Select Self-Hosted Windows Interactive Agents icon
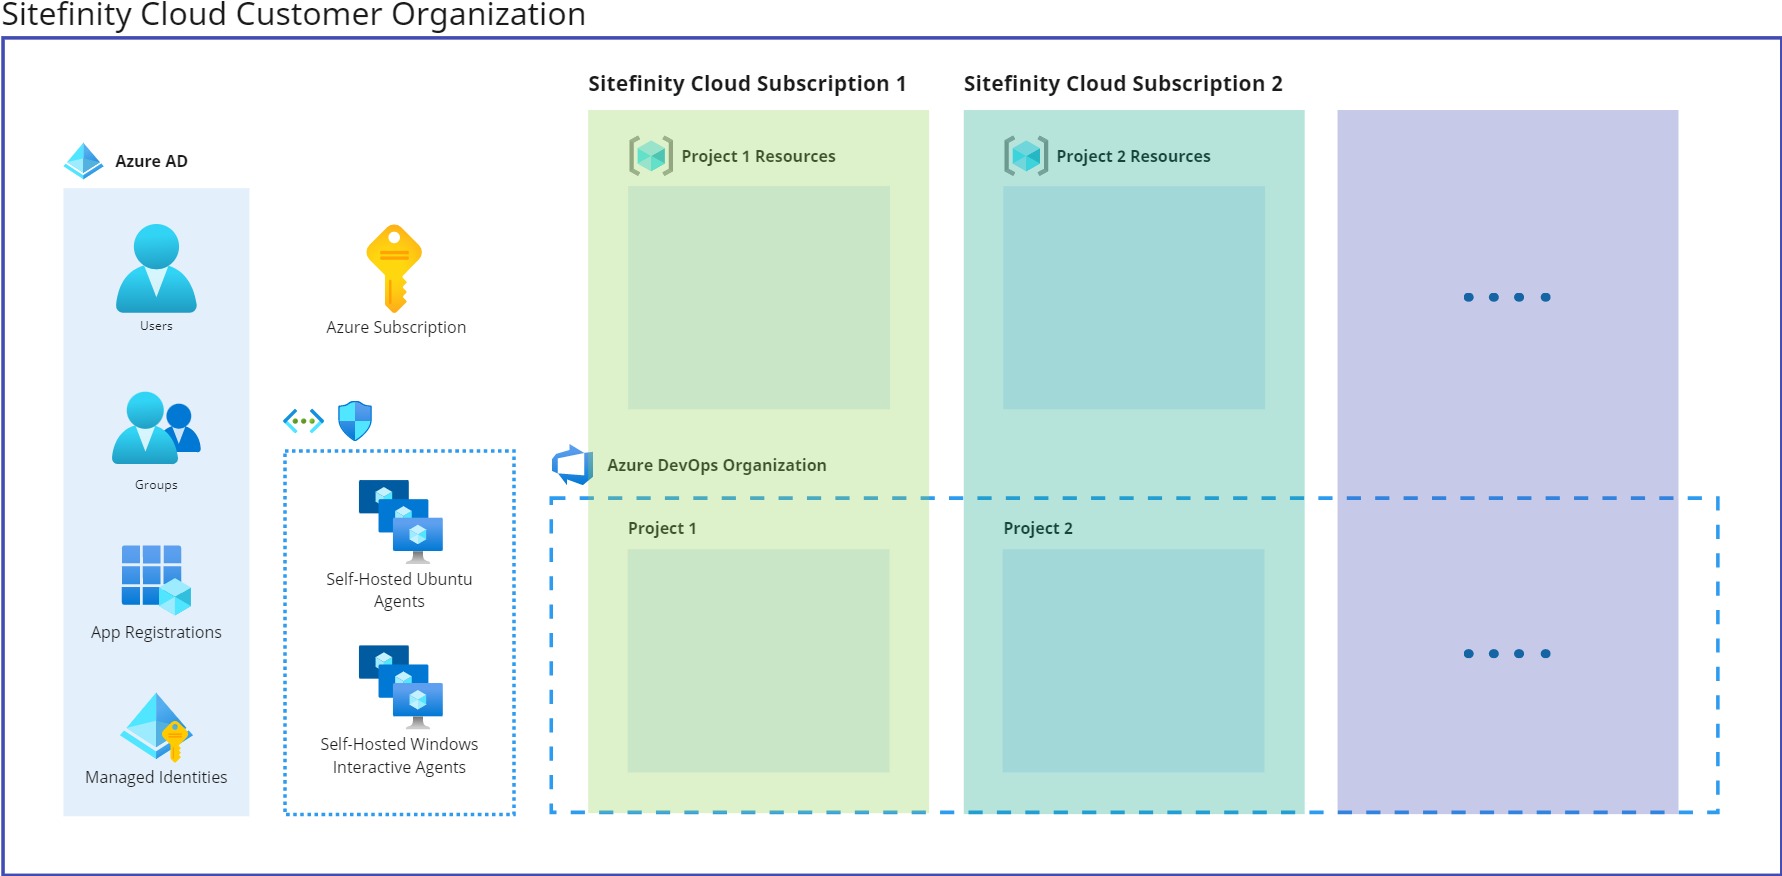1782x876 pixels. pos(400,686)
